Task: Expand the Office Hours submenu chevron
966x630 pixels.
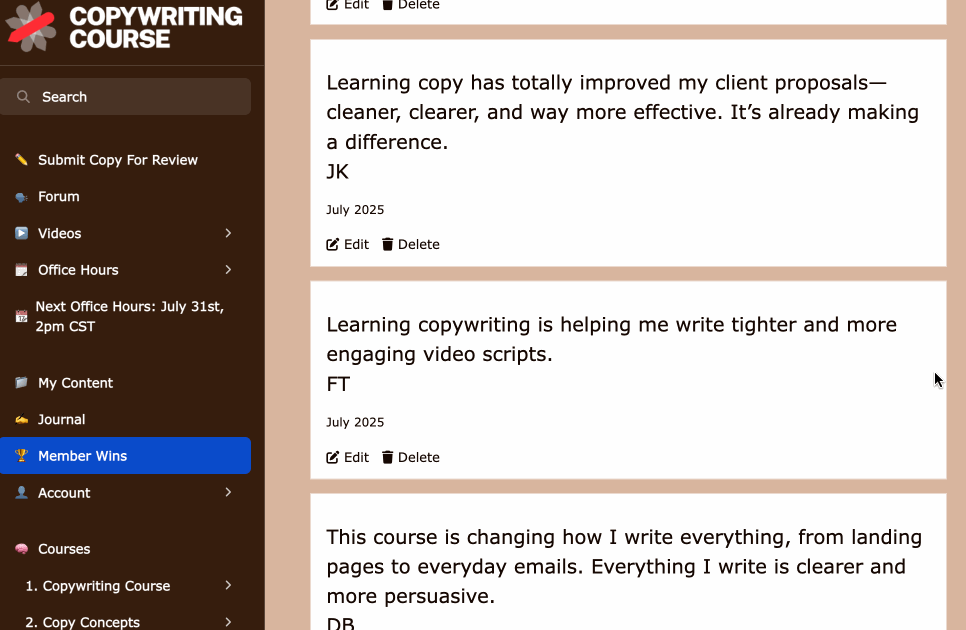Action: [228, 270]
